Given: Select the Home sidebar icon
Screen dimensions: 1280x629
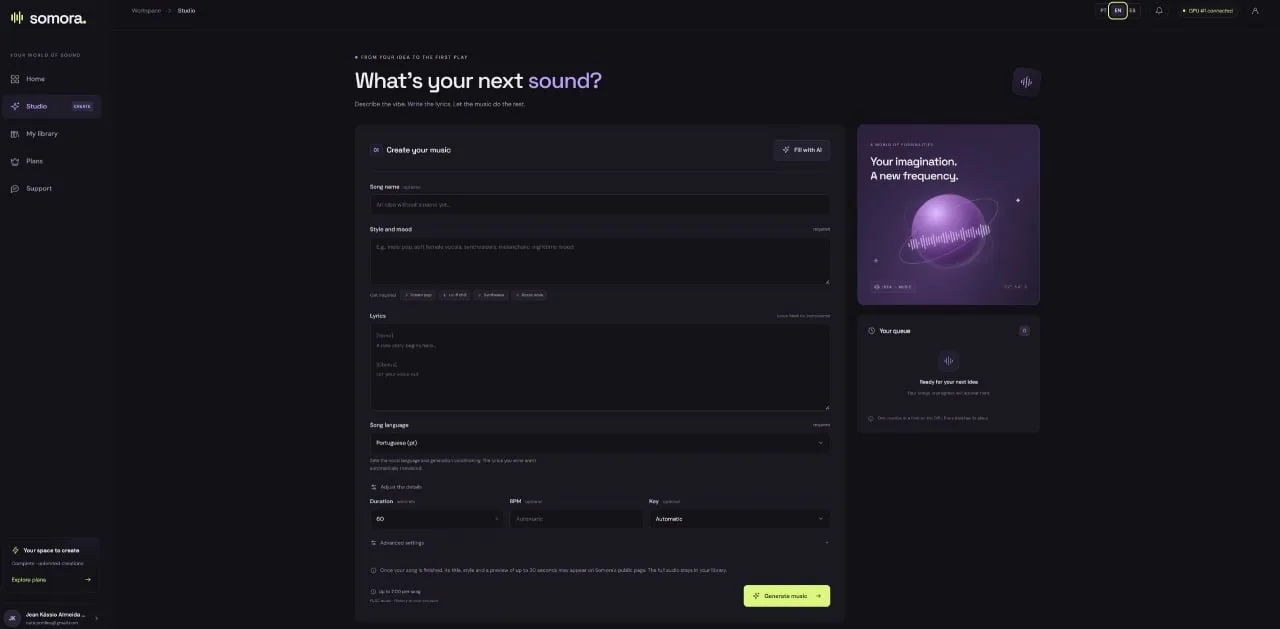Looking at the screenshot, I should (15, 79).
